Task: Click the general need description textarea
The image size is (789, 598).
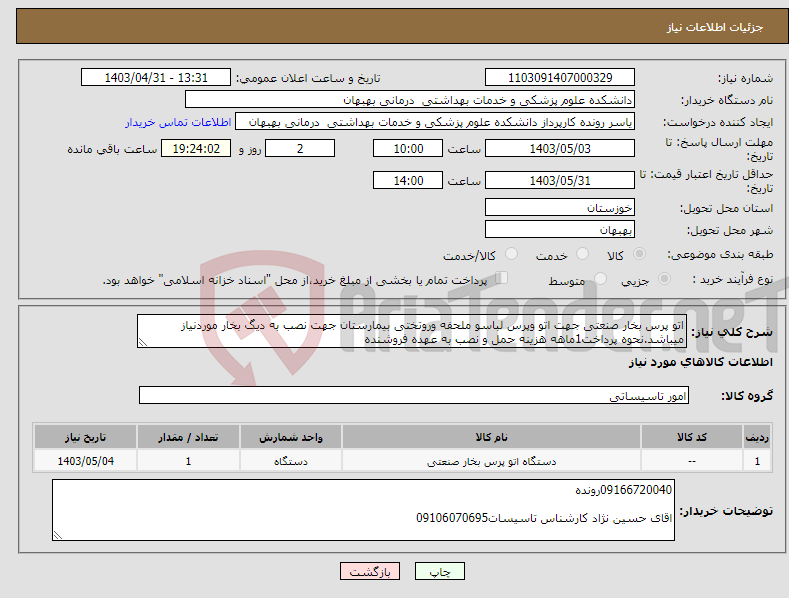Action: click(x=412, y=331)
